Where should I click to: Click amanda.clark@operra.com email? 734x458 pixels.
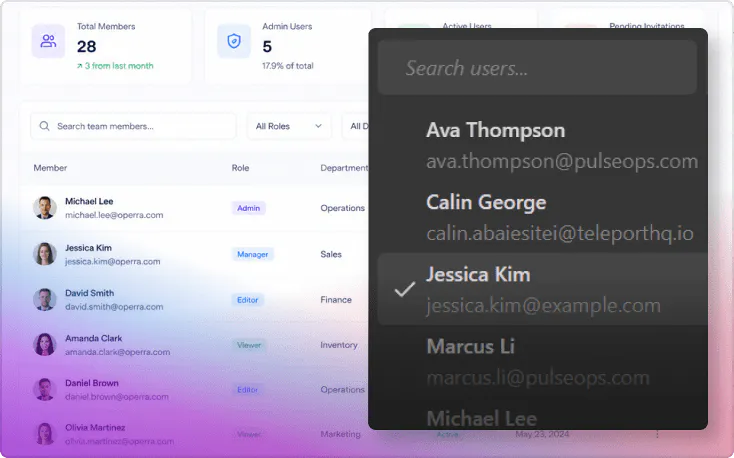click(117, 352)
